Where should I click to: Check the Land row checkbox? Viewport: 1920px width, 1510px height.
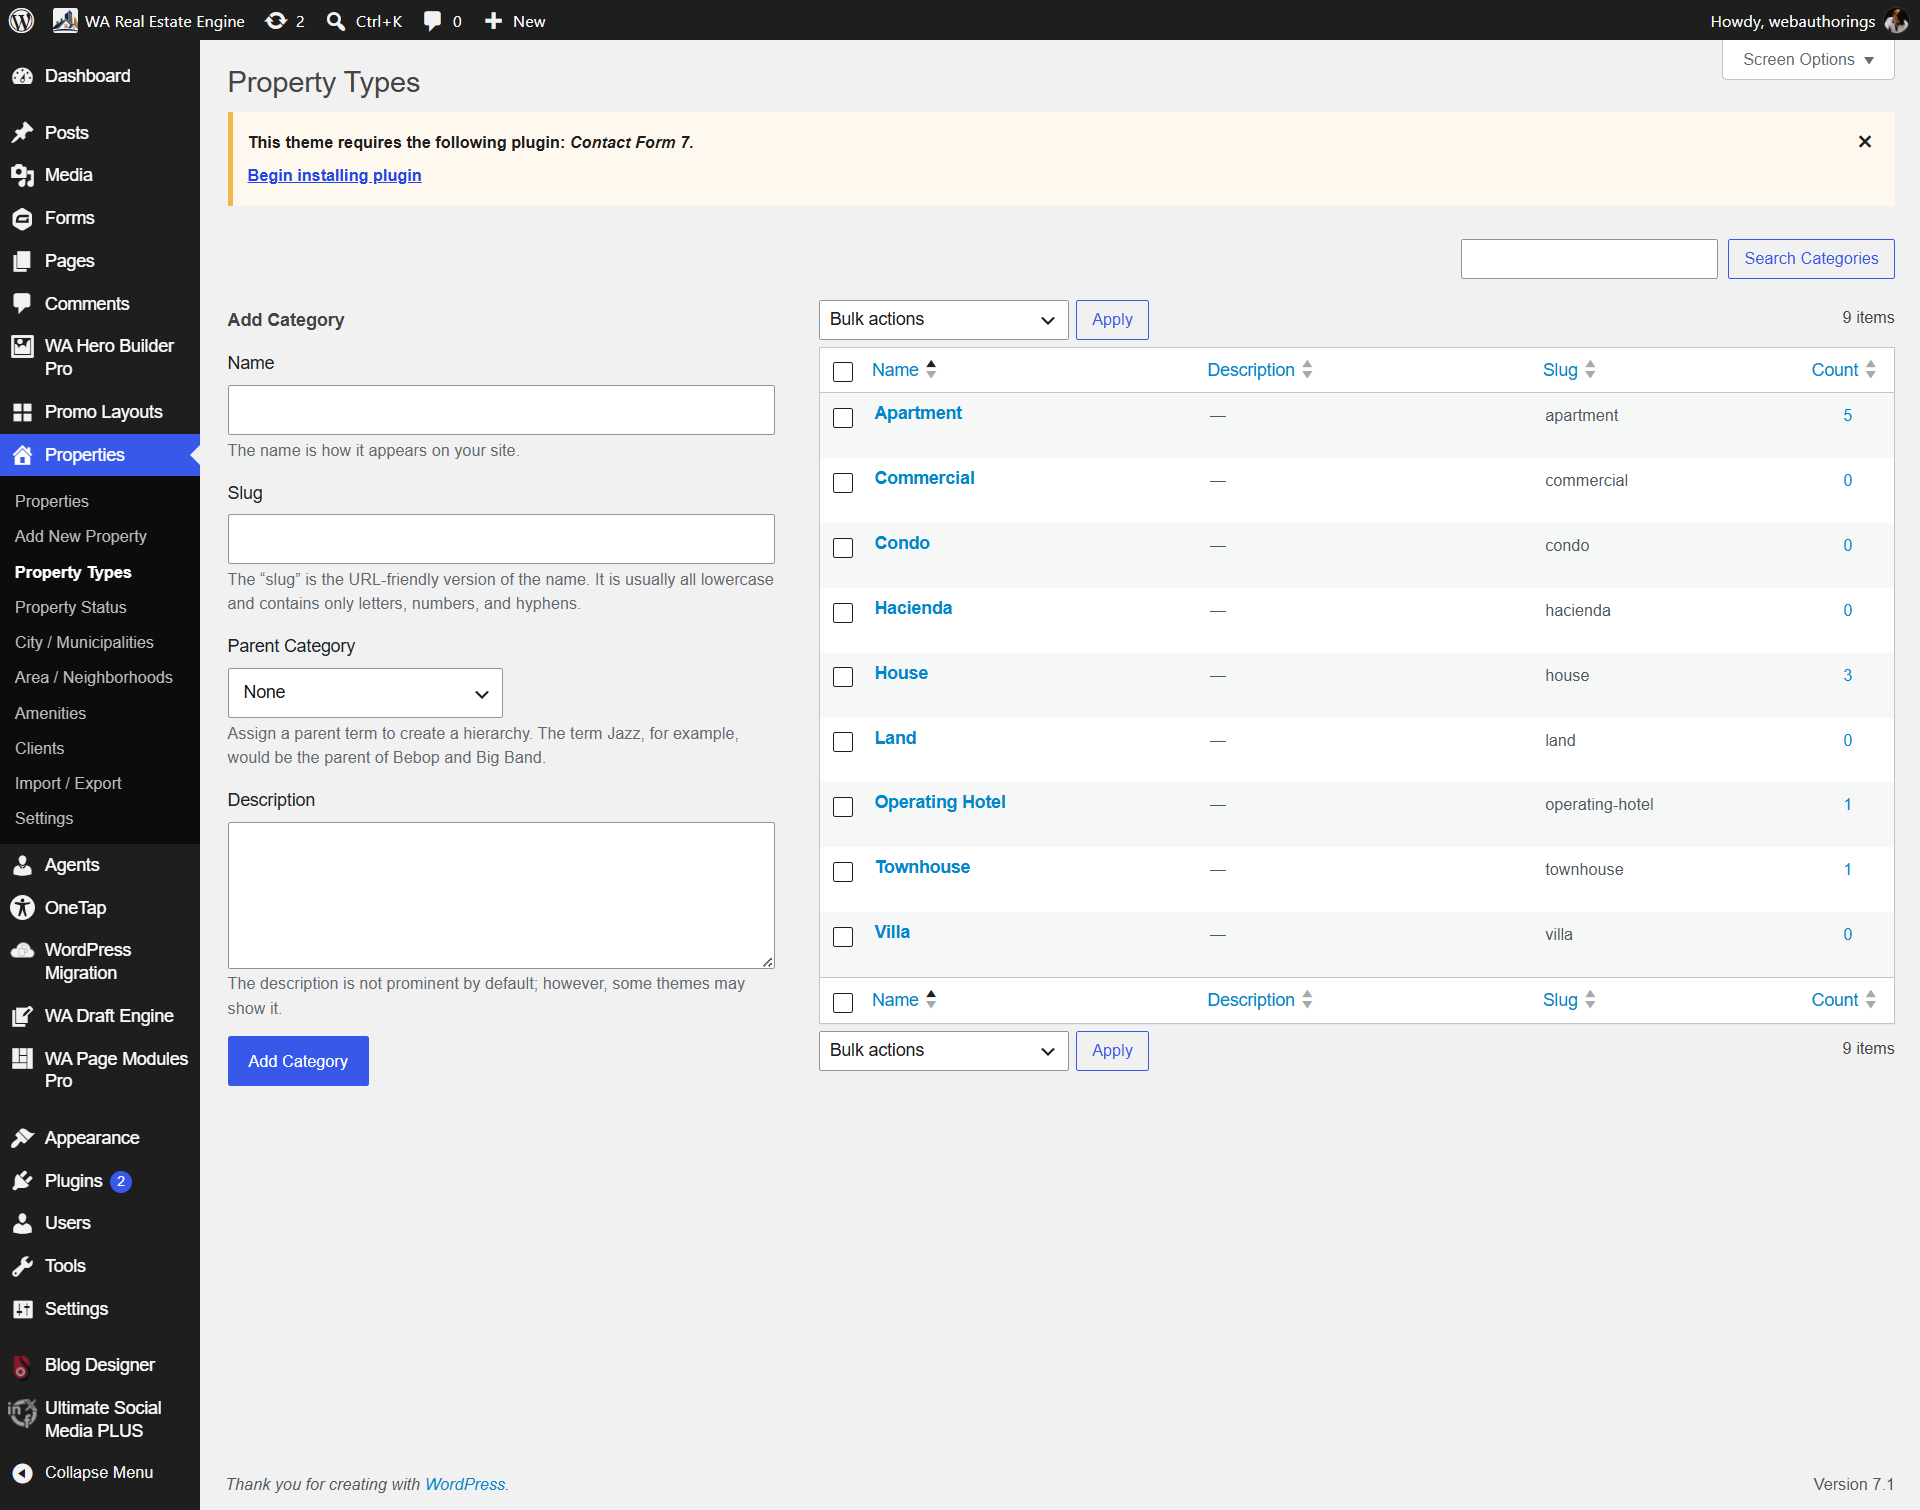coord(843,742)
